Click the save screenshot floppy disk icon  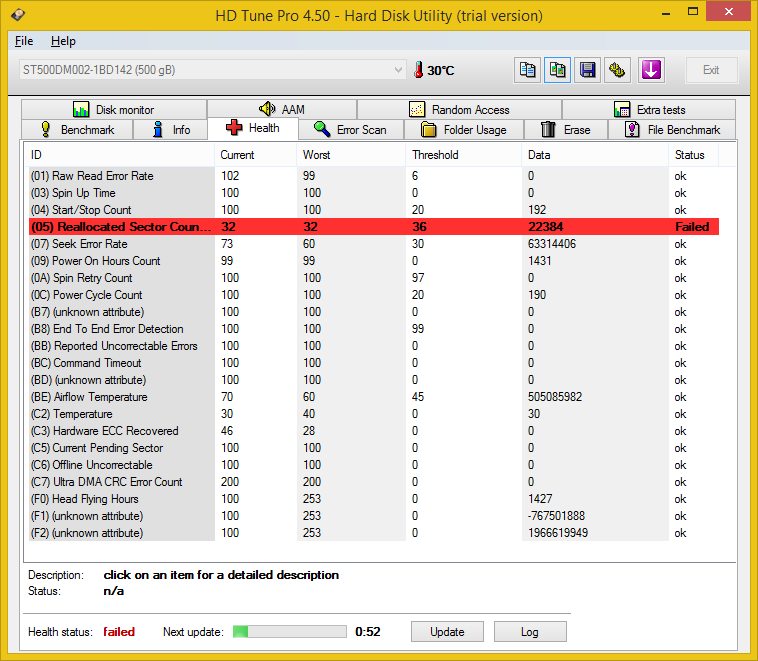[x=587, y=70]
